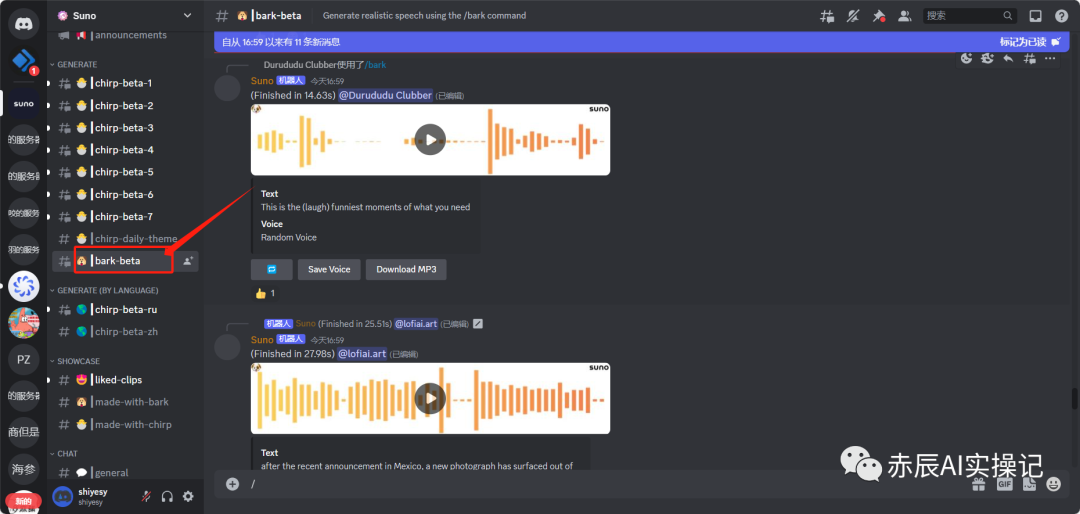This screenshot has width=1080, height=514.
Task: Toggle channel notification mute bell
Action: point(853,16)
